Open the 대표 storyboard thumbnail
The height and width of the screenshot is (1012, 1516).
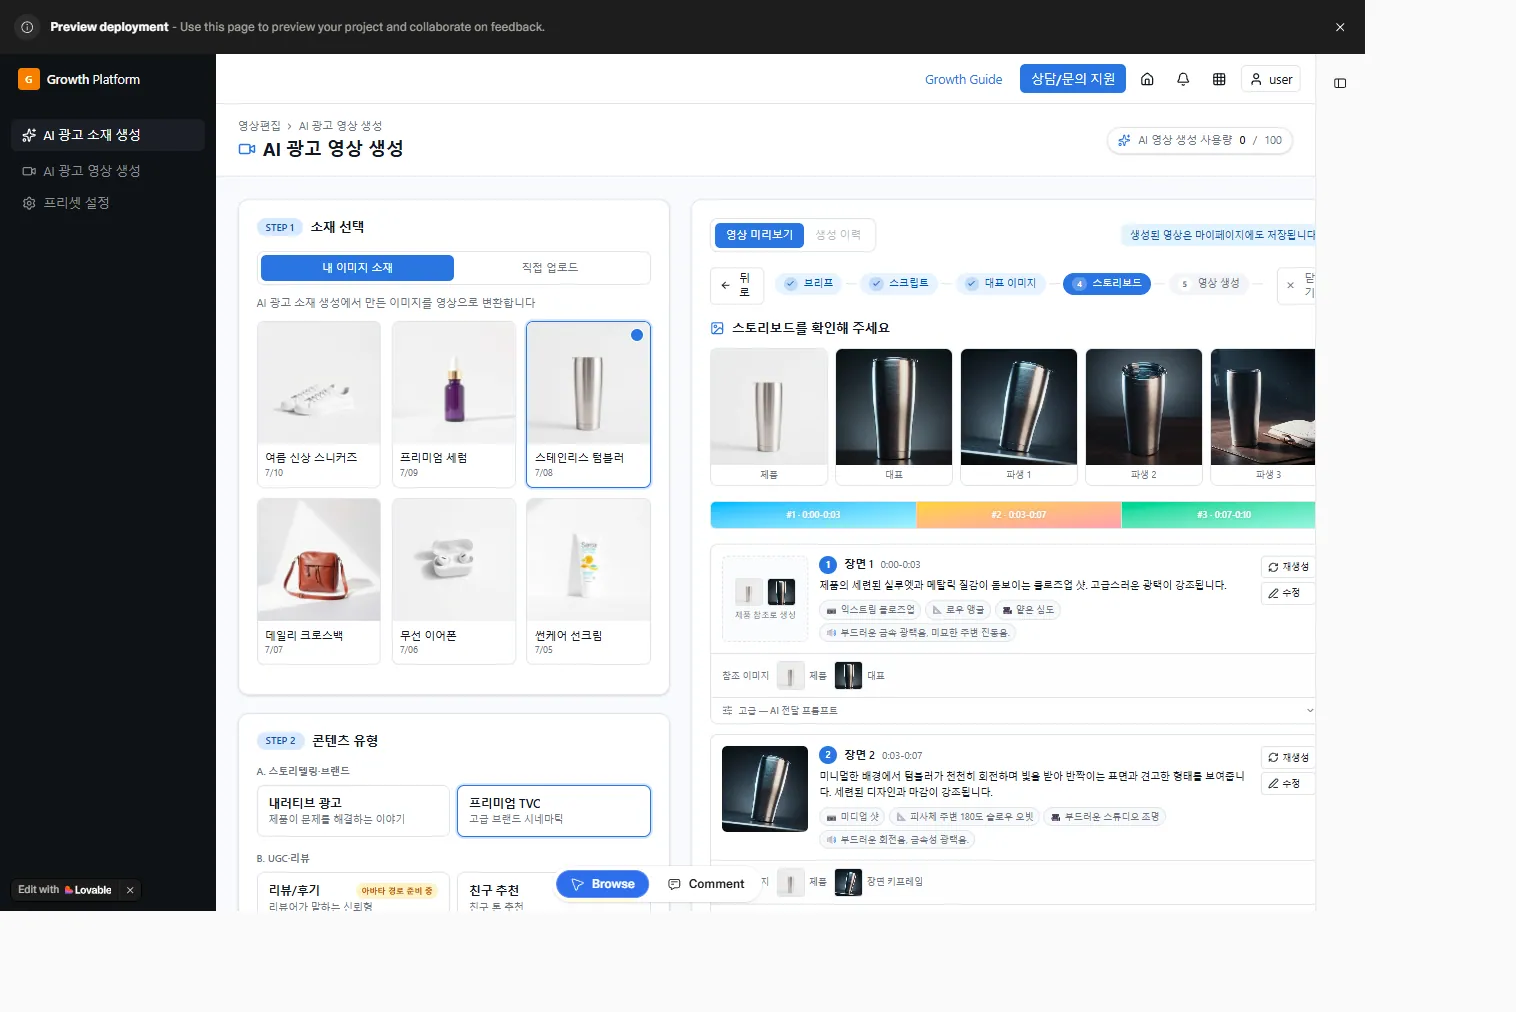(x=894, y=416)
